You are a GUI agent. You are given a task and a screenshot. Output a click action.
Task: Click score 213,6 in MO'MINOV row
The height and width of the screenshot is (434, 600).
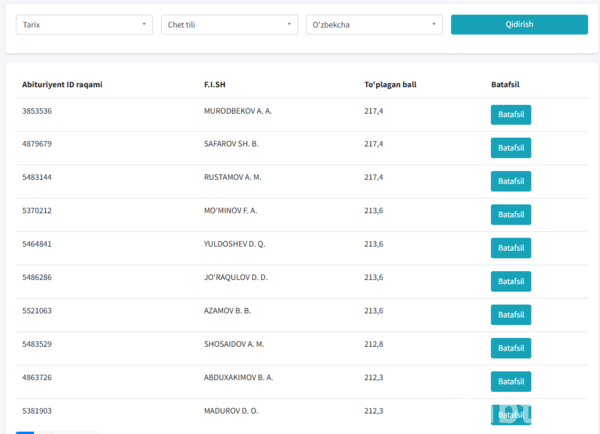(x=373, y=210)
